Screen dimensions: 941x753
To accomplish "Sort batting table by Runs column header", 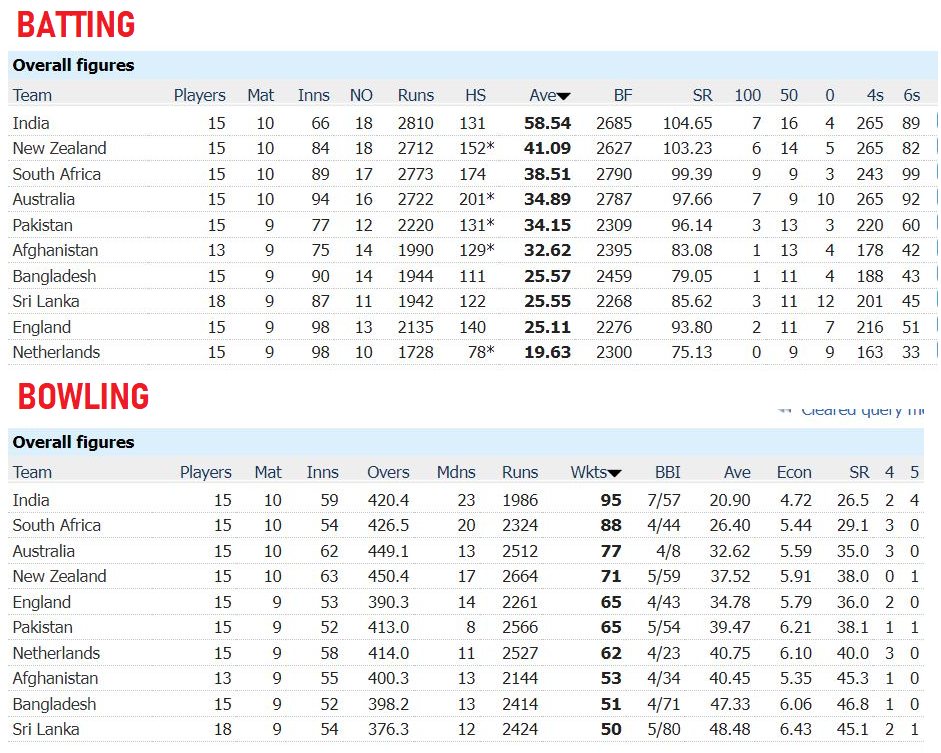I will 415,96.
